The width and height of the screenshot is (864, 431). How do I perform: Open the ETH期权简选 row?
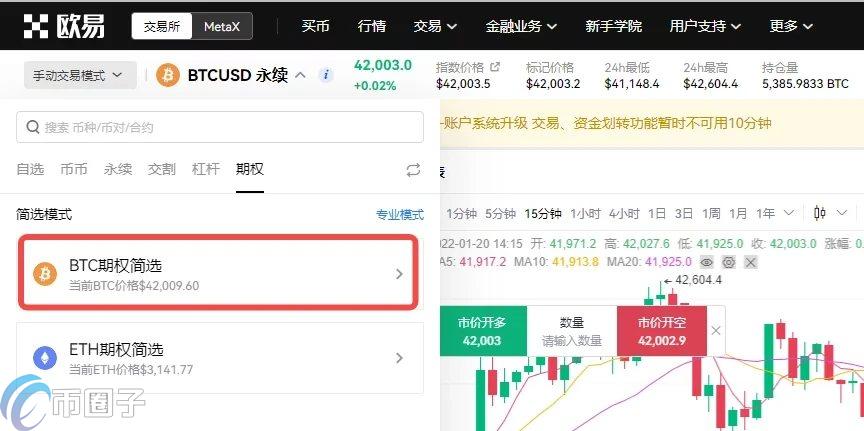pyautogui.click(x=220, y=358)
